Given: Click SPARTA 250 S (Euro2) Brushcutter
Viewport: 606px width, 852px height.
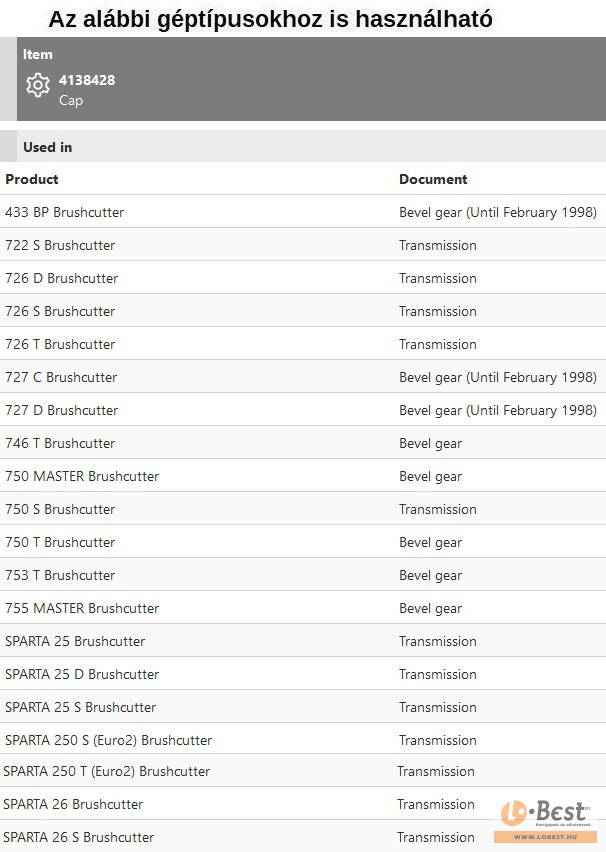Looking at the screenshot, I should click(109, 740).
